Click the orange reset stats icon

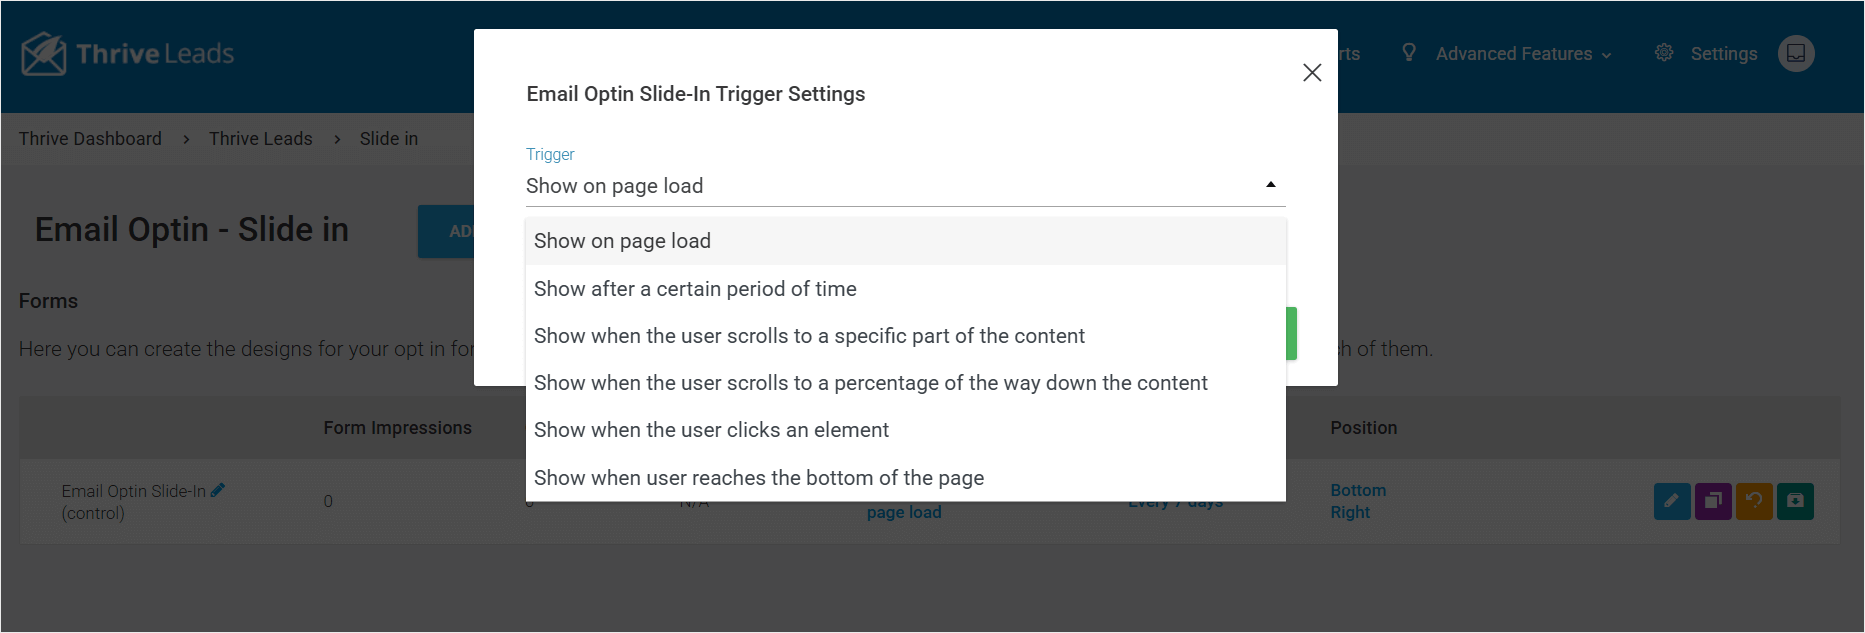(x=1753, y=501)
